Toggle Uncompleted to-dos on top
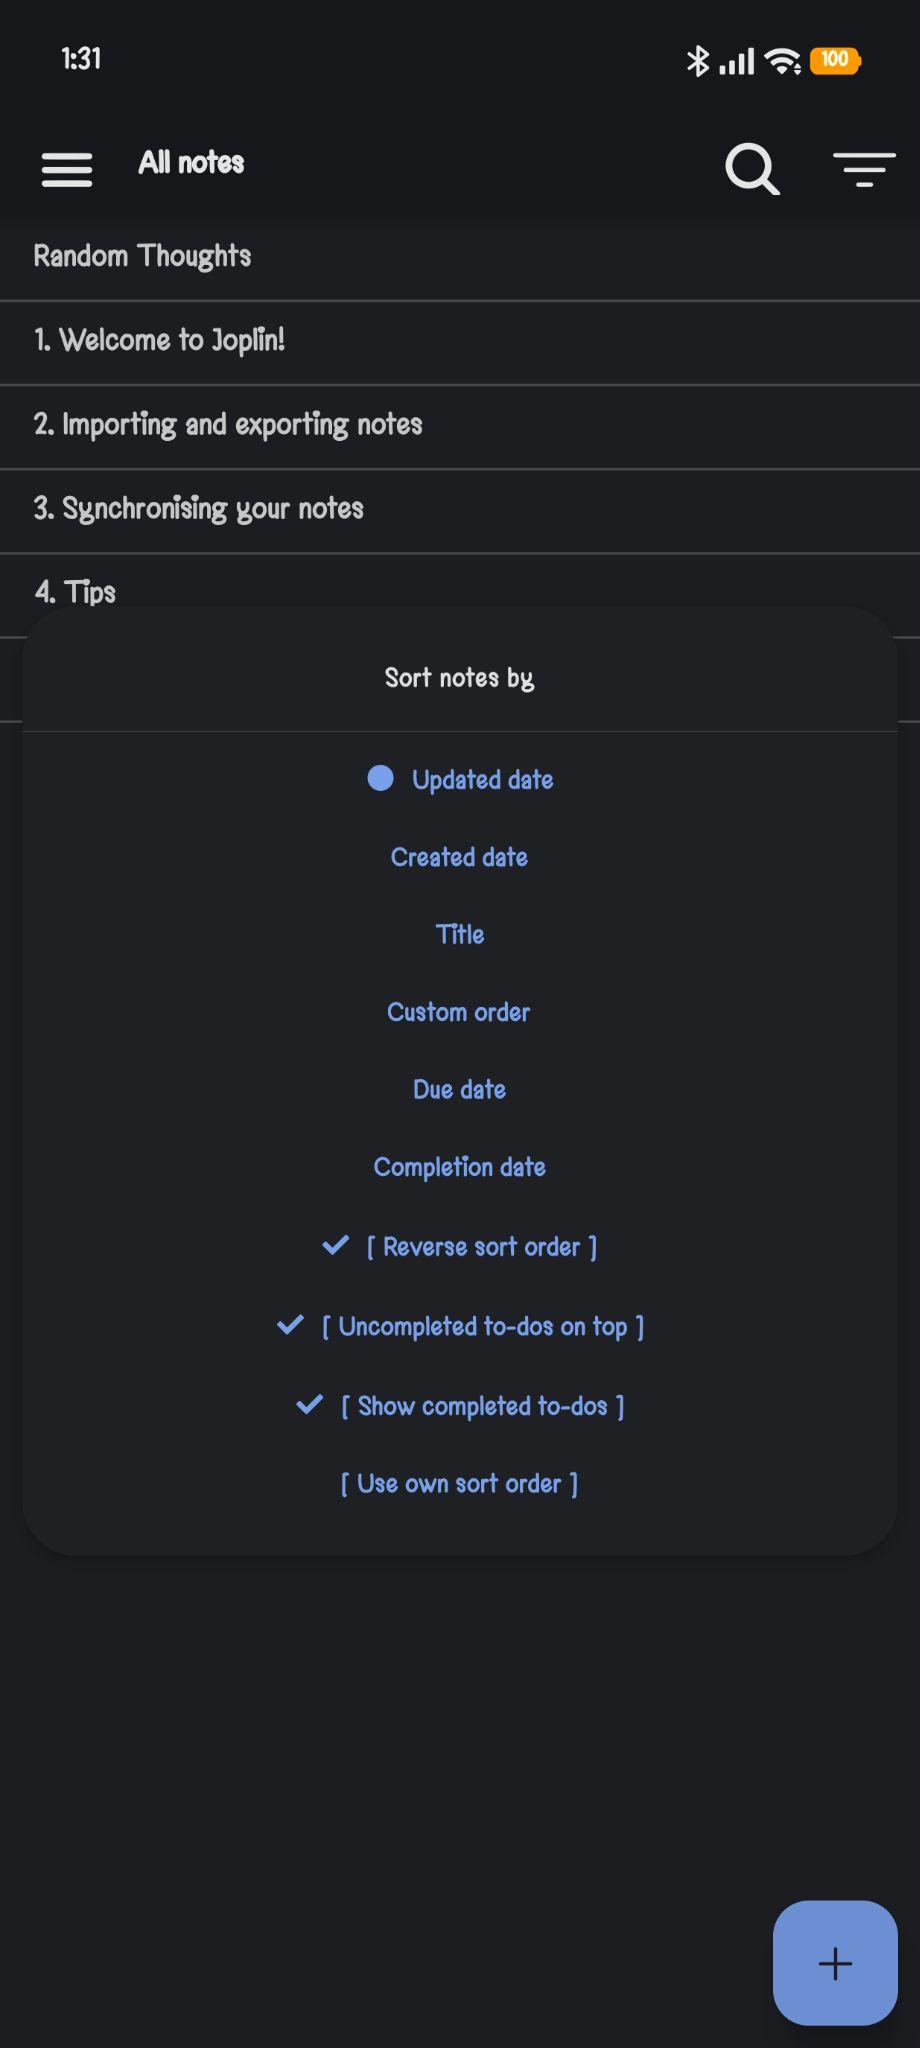Screen dimensions: 920x2048 pos(460,1326)
